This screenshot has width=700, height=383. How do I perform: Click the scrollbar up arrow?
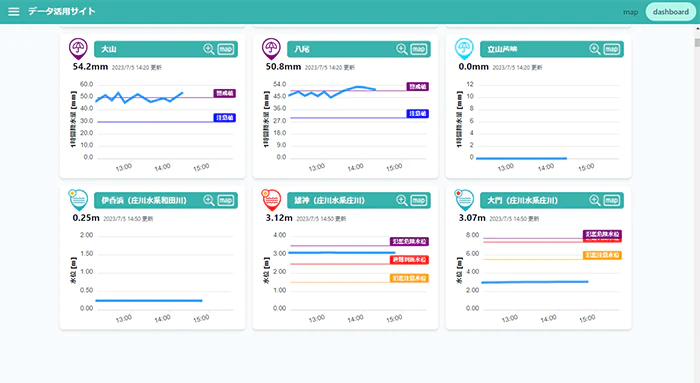coord(697,28)
